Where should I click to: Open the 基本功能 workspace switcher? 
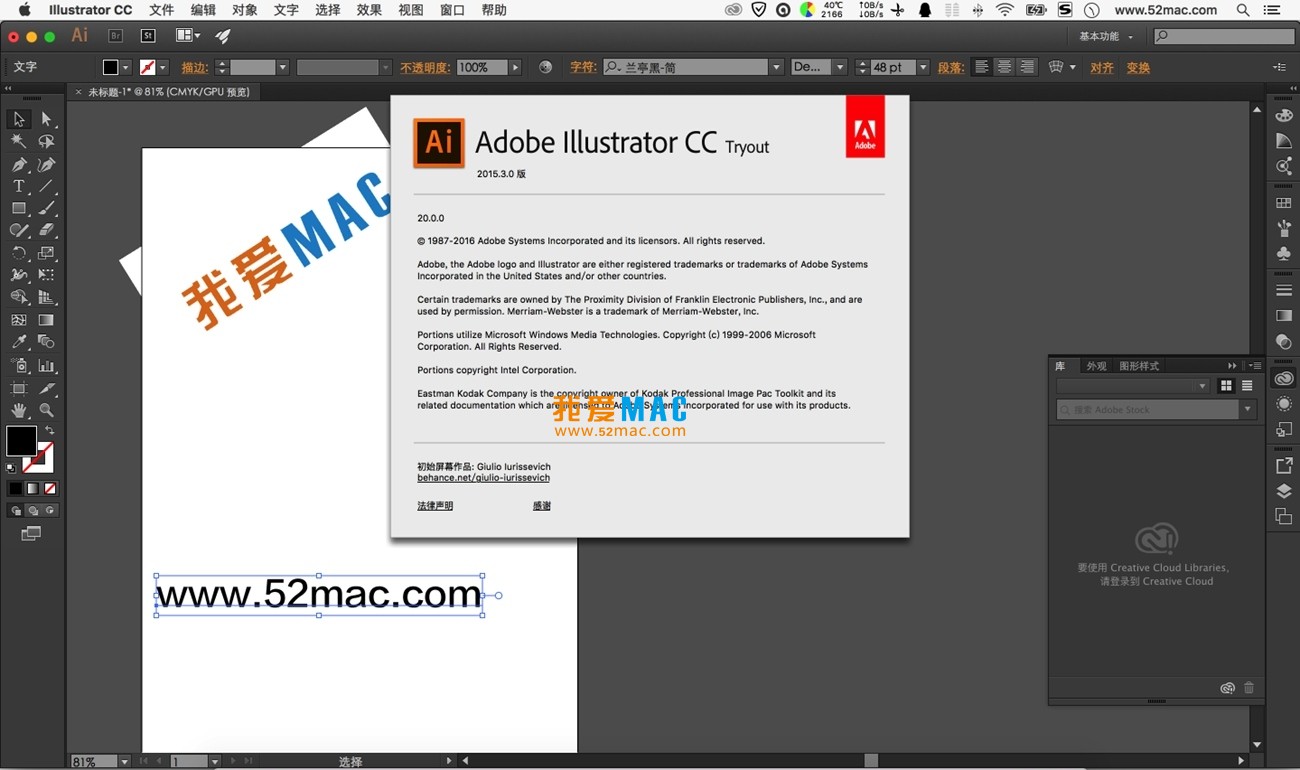tap(1106, 36)
